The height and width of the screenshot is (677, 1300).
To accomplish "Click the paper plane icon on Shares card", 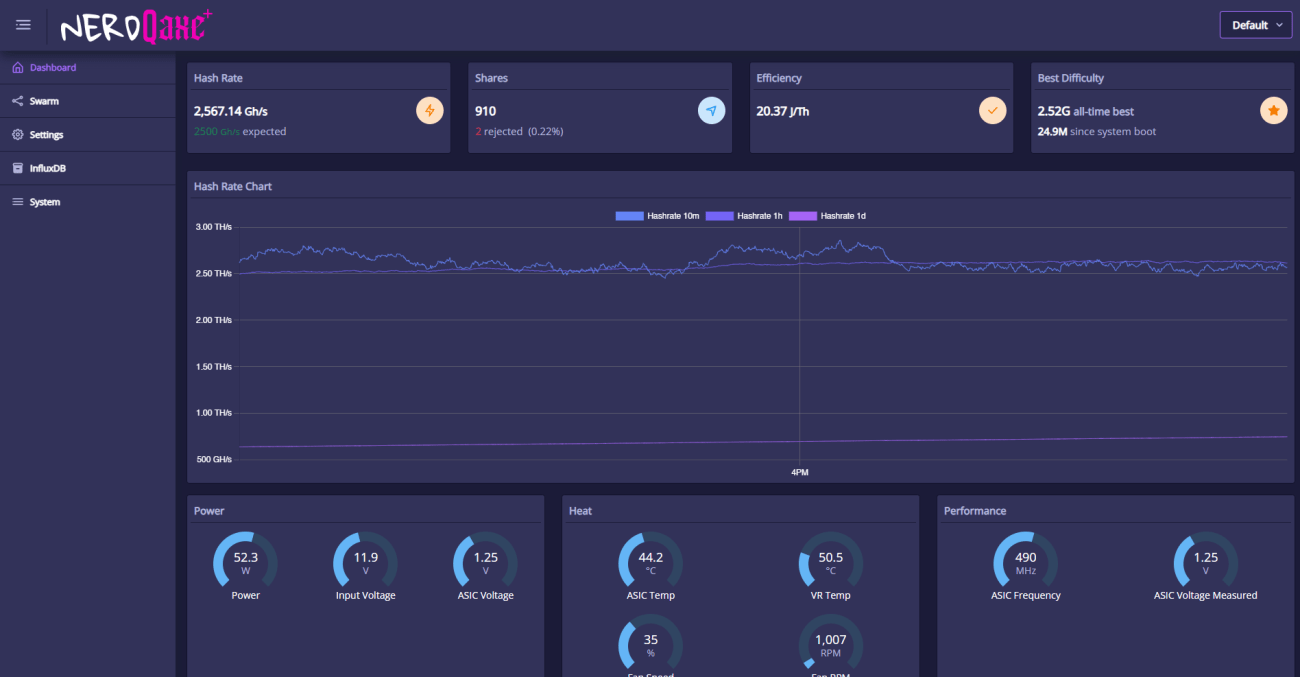I will point(711,110).
